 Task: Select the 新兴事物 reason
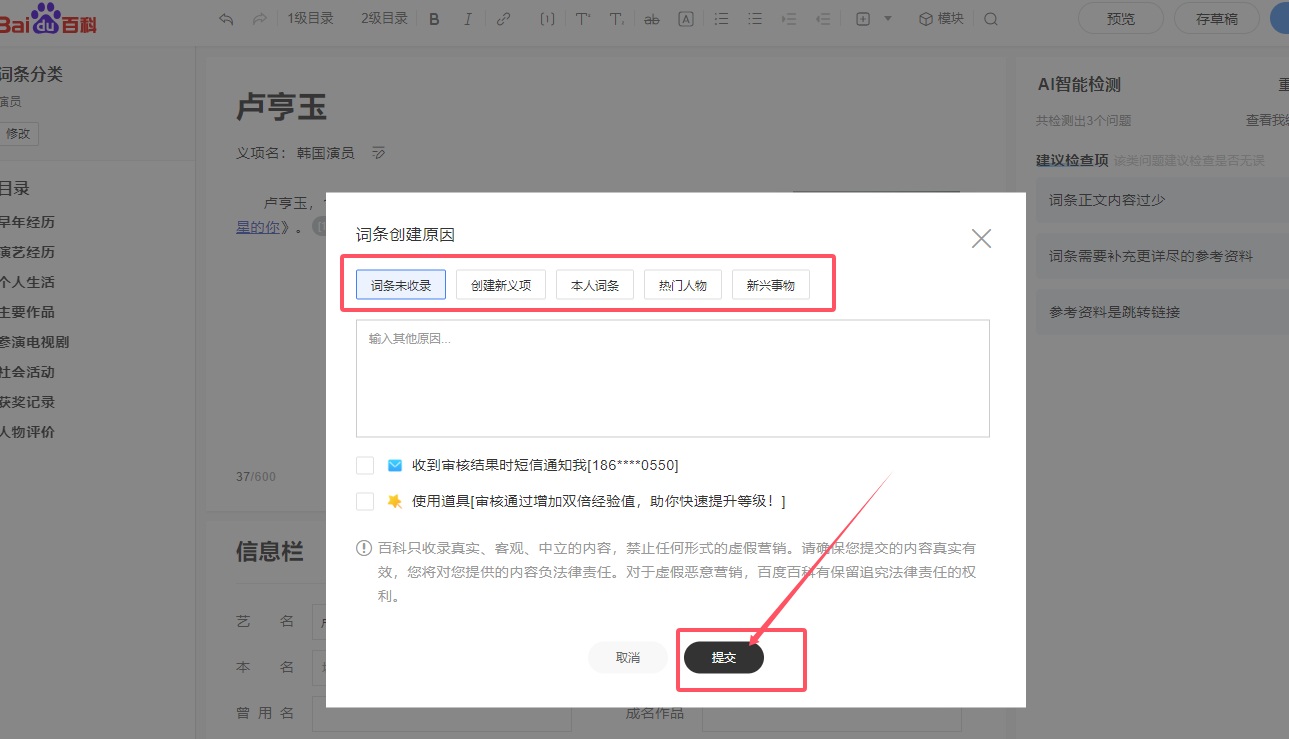pos(771,285)
